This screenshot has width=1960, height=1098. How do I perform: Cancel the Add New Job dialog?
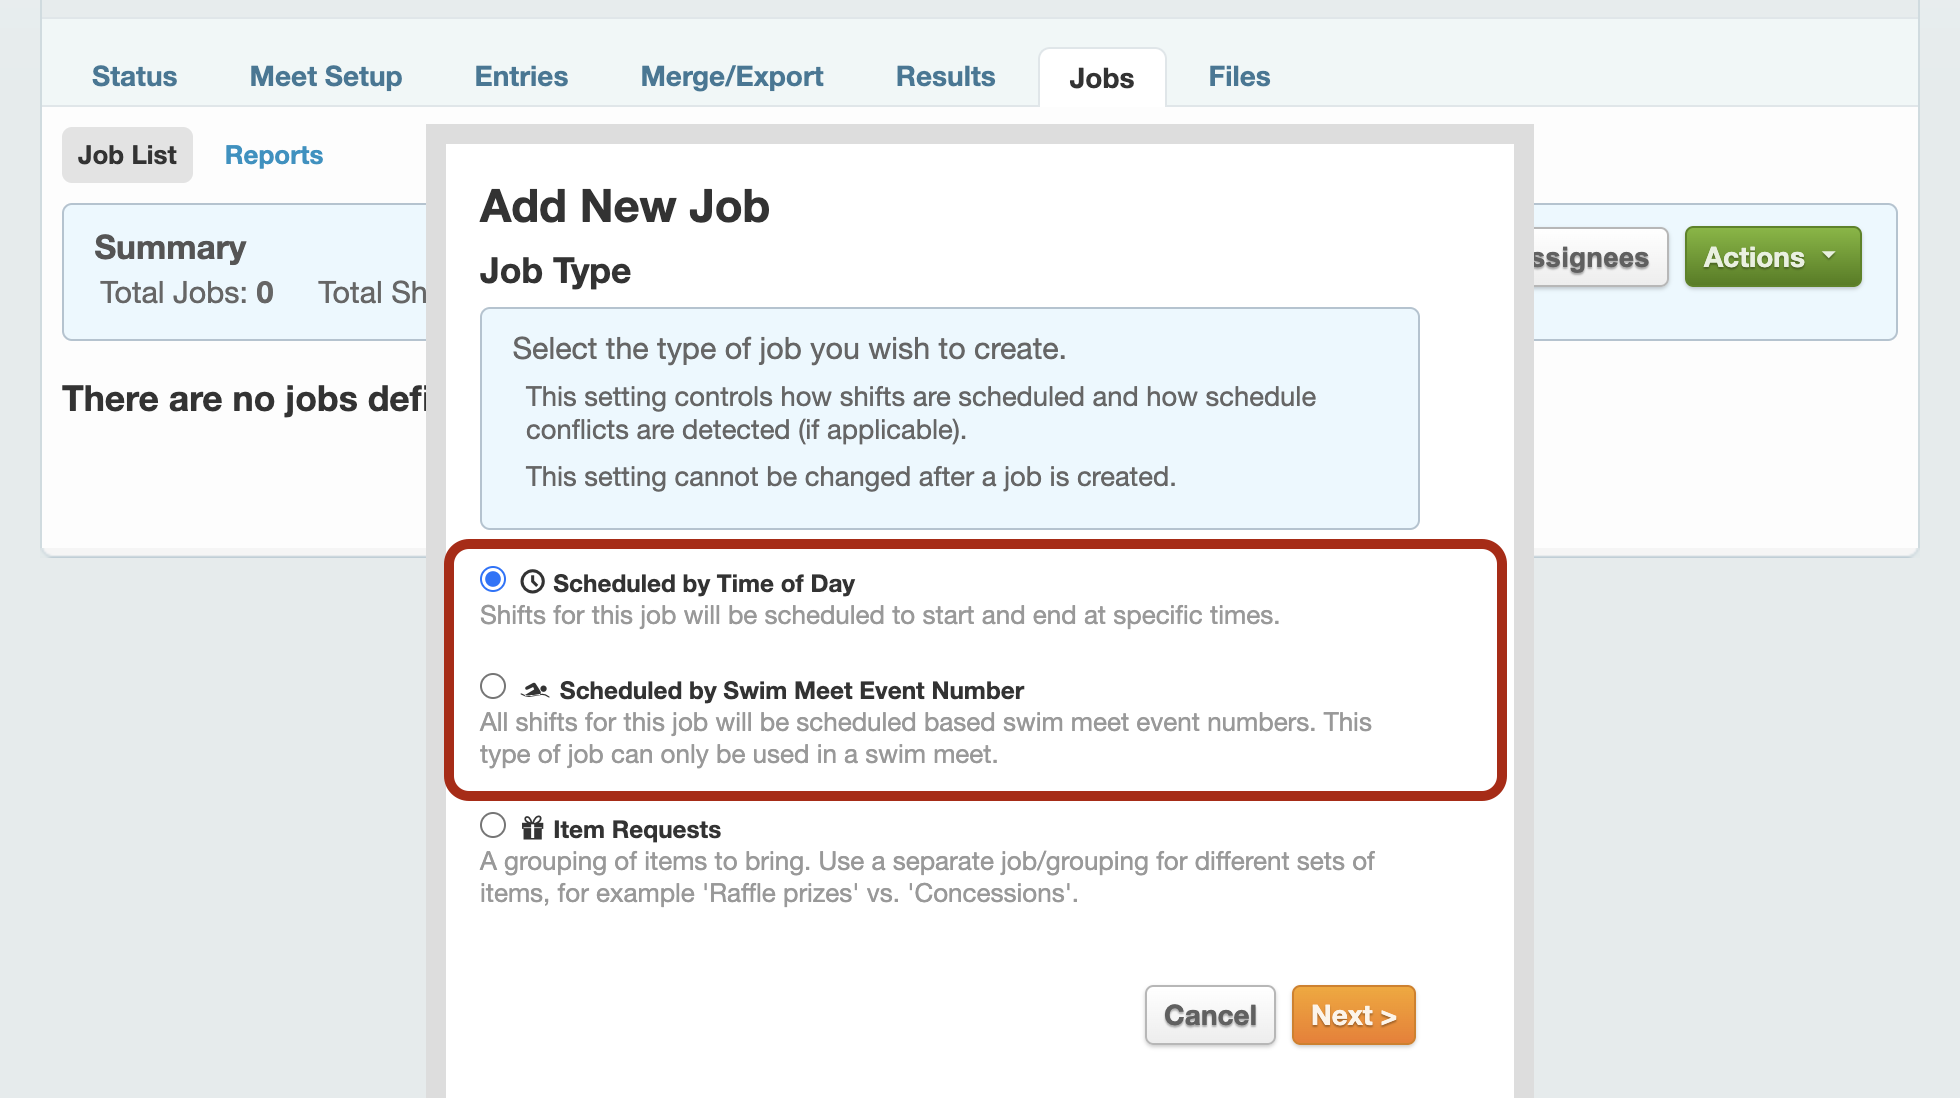coord(1210,1015)
